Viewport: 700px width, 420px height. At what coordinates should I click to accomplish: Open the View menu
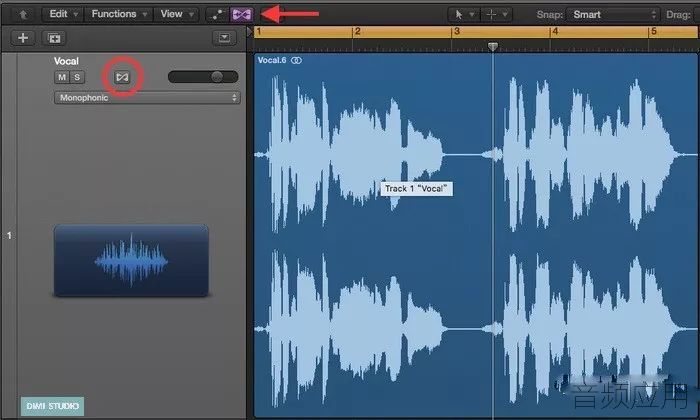(x=176, y=14)
